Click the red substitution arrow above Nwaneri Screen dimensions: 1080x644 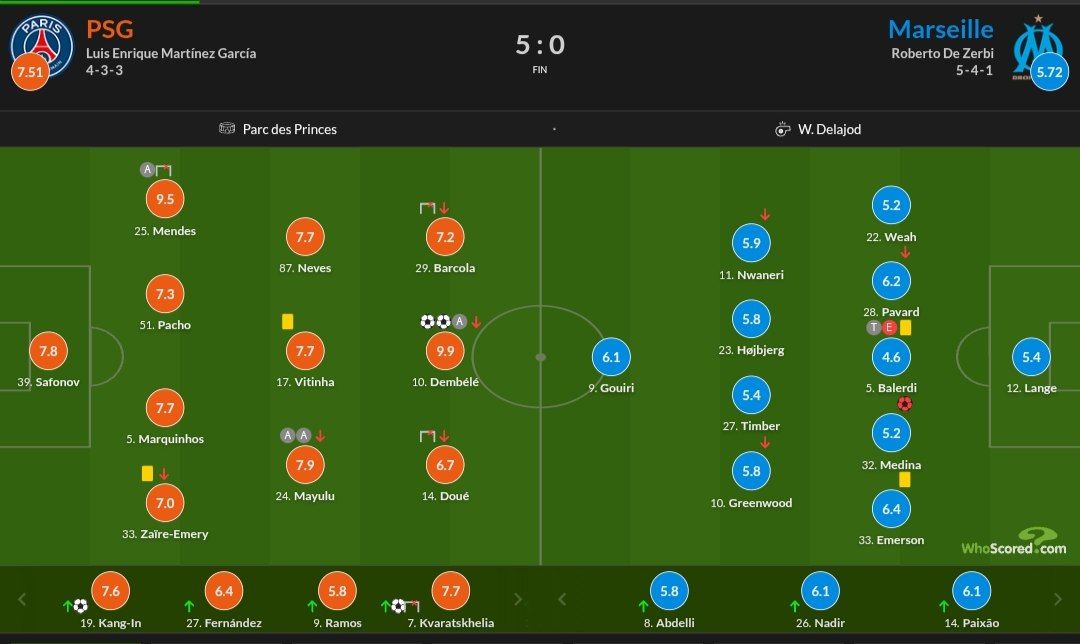coord(765,214)
